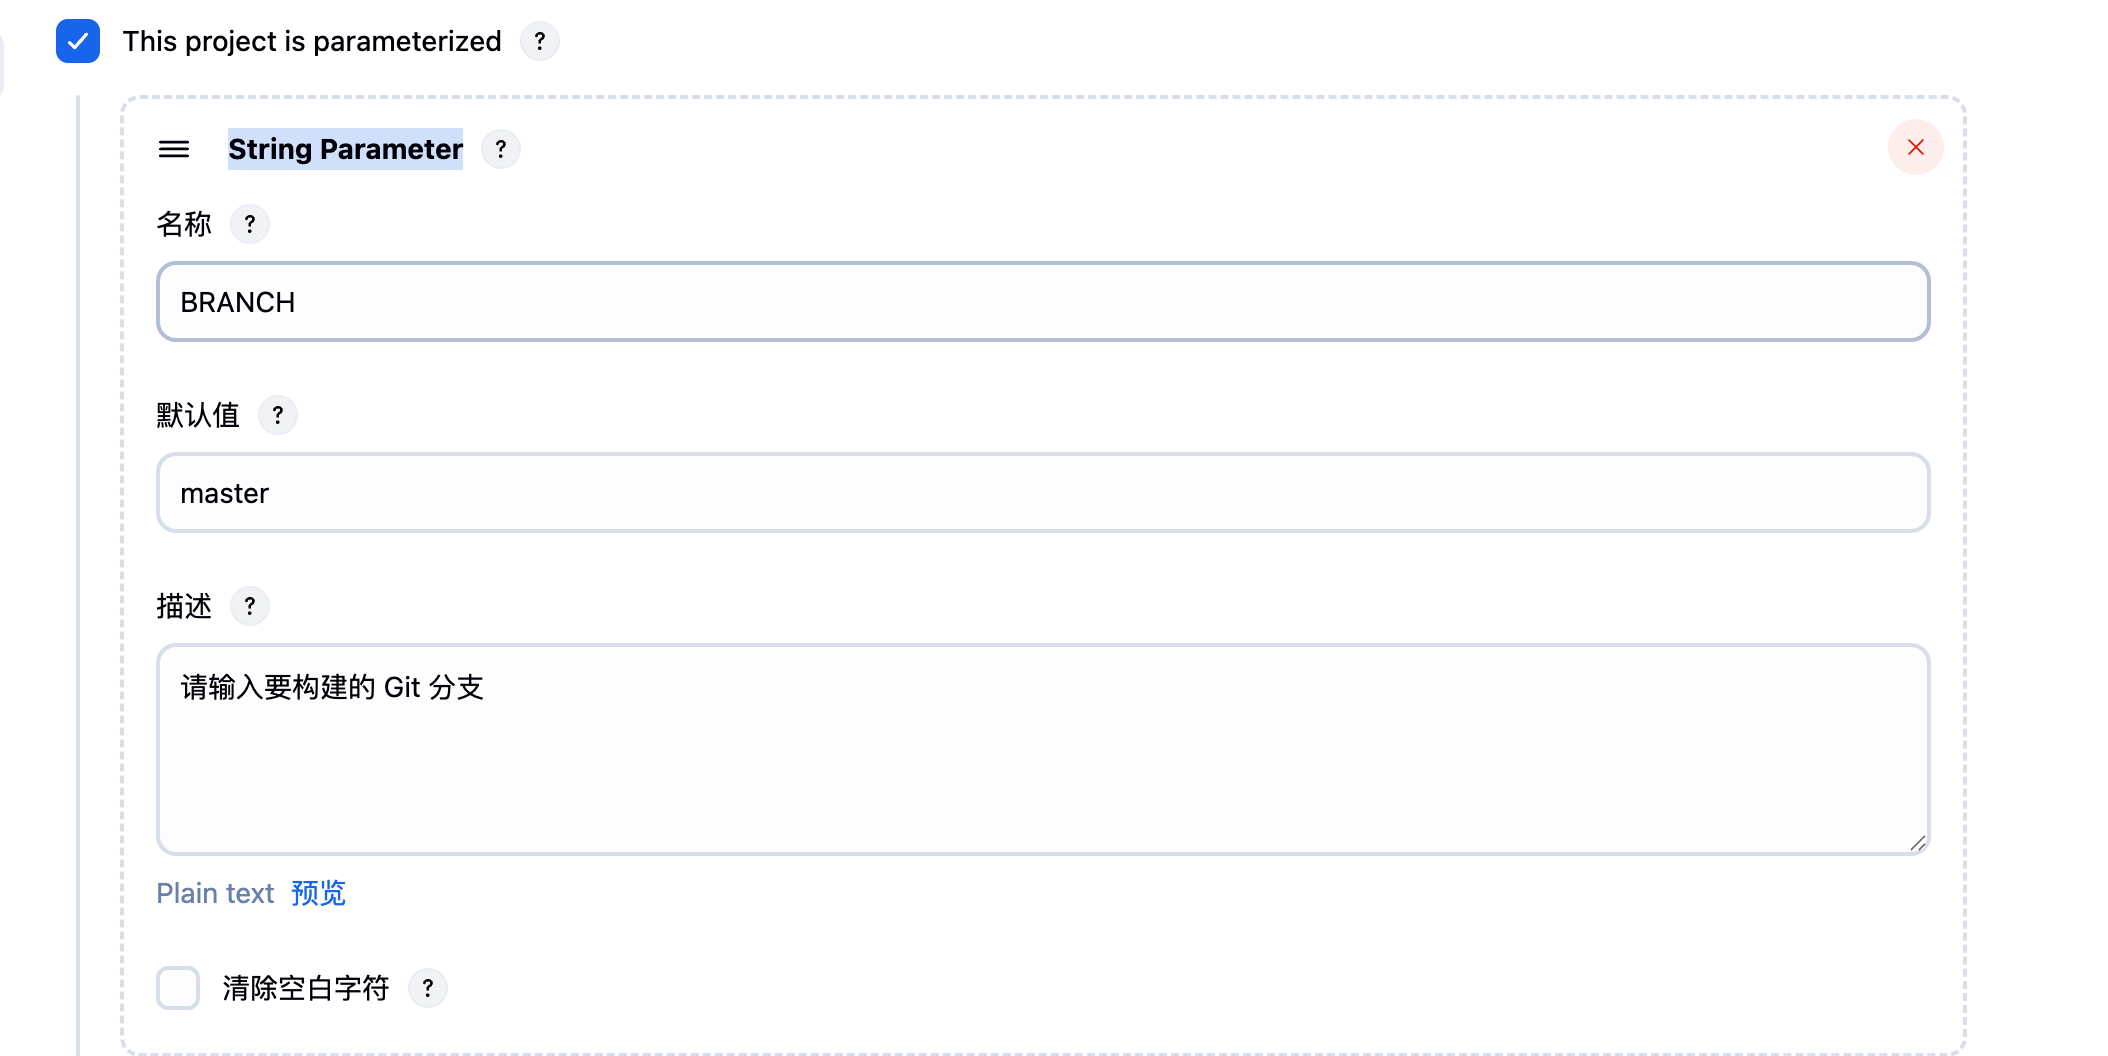Click the 默认值 field label

[x=198, y=415]
